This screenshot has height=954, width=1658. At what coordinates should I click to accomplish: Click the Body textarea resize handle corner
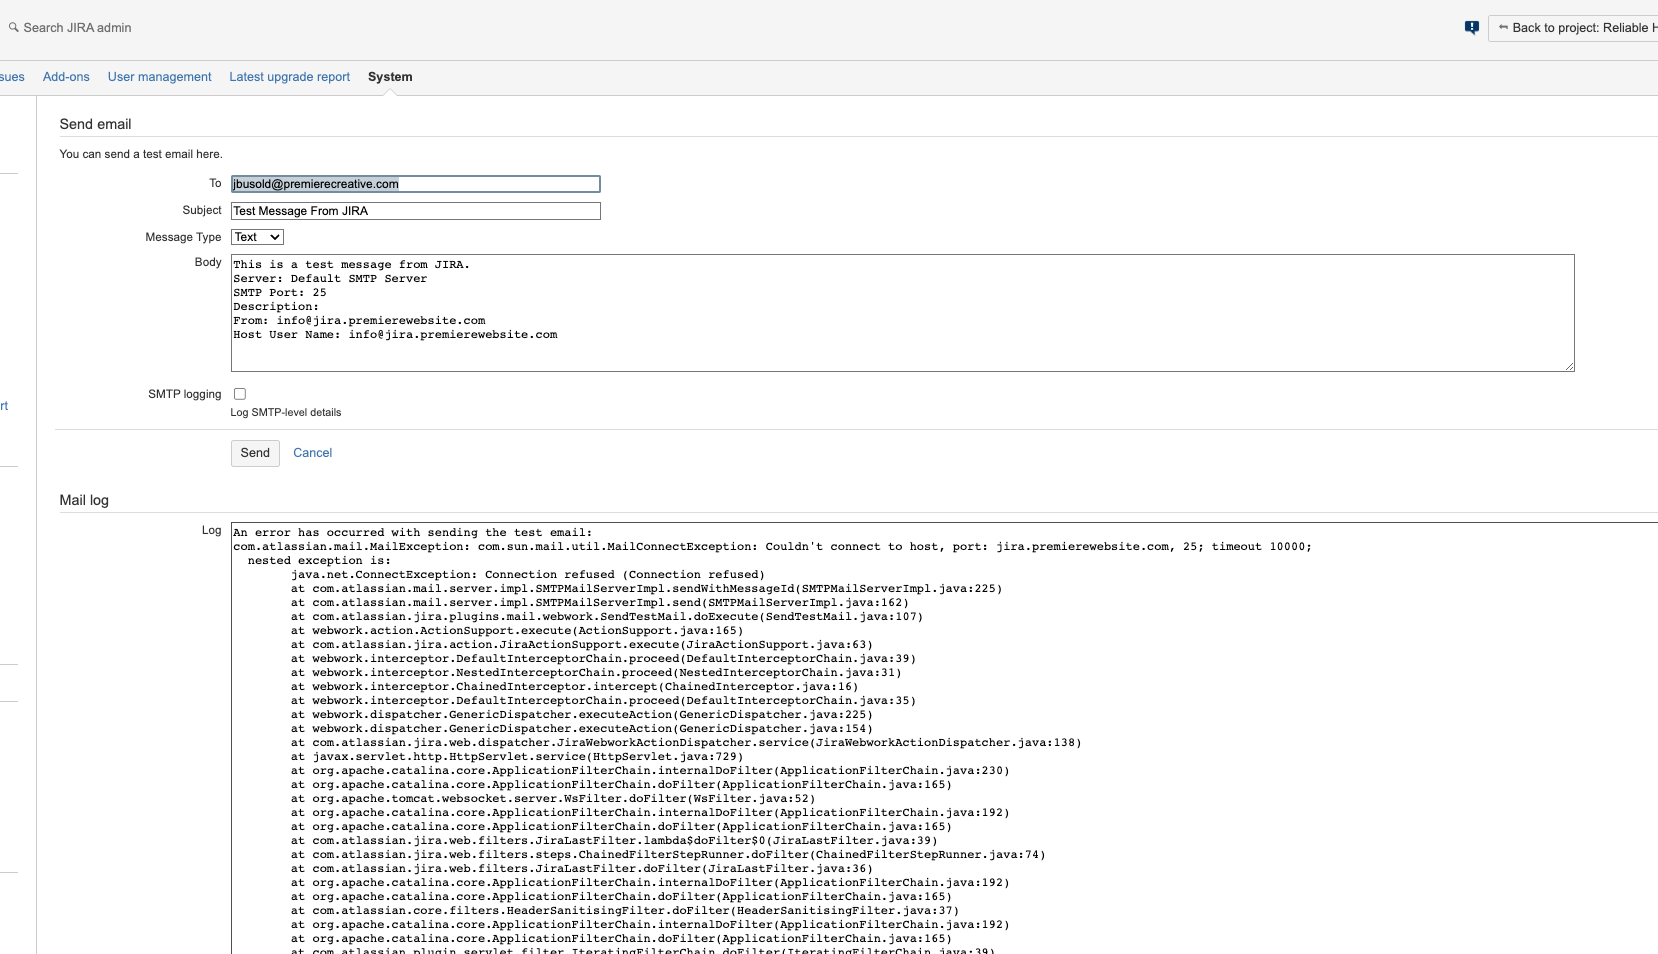pyautogui.click(x=1569, y=366)
